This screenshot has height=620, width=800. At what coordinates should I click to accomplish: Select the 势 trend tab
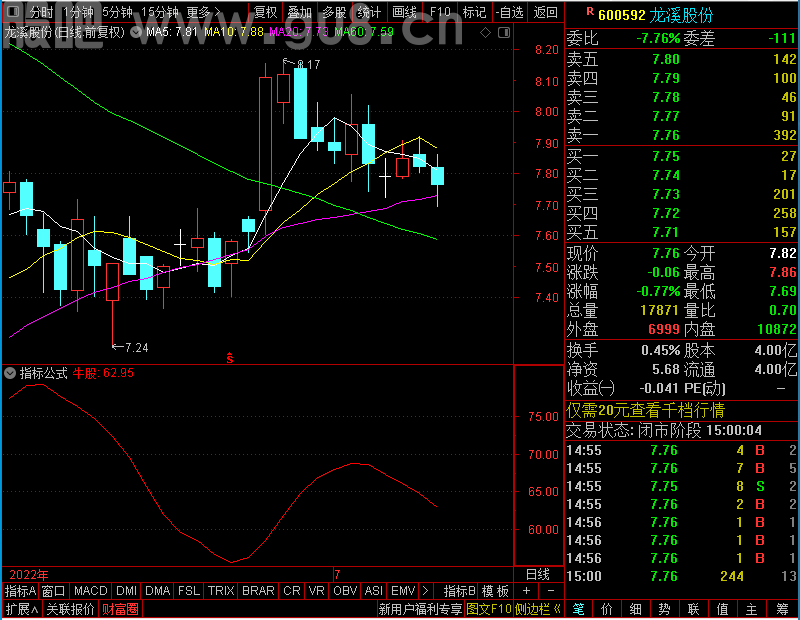664,609
